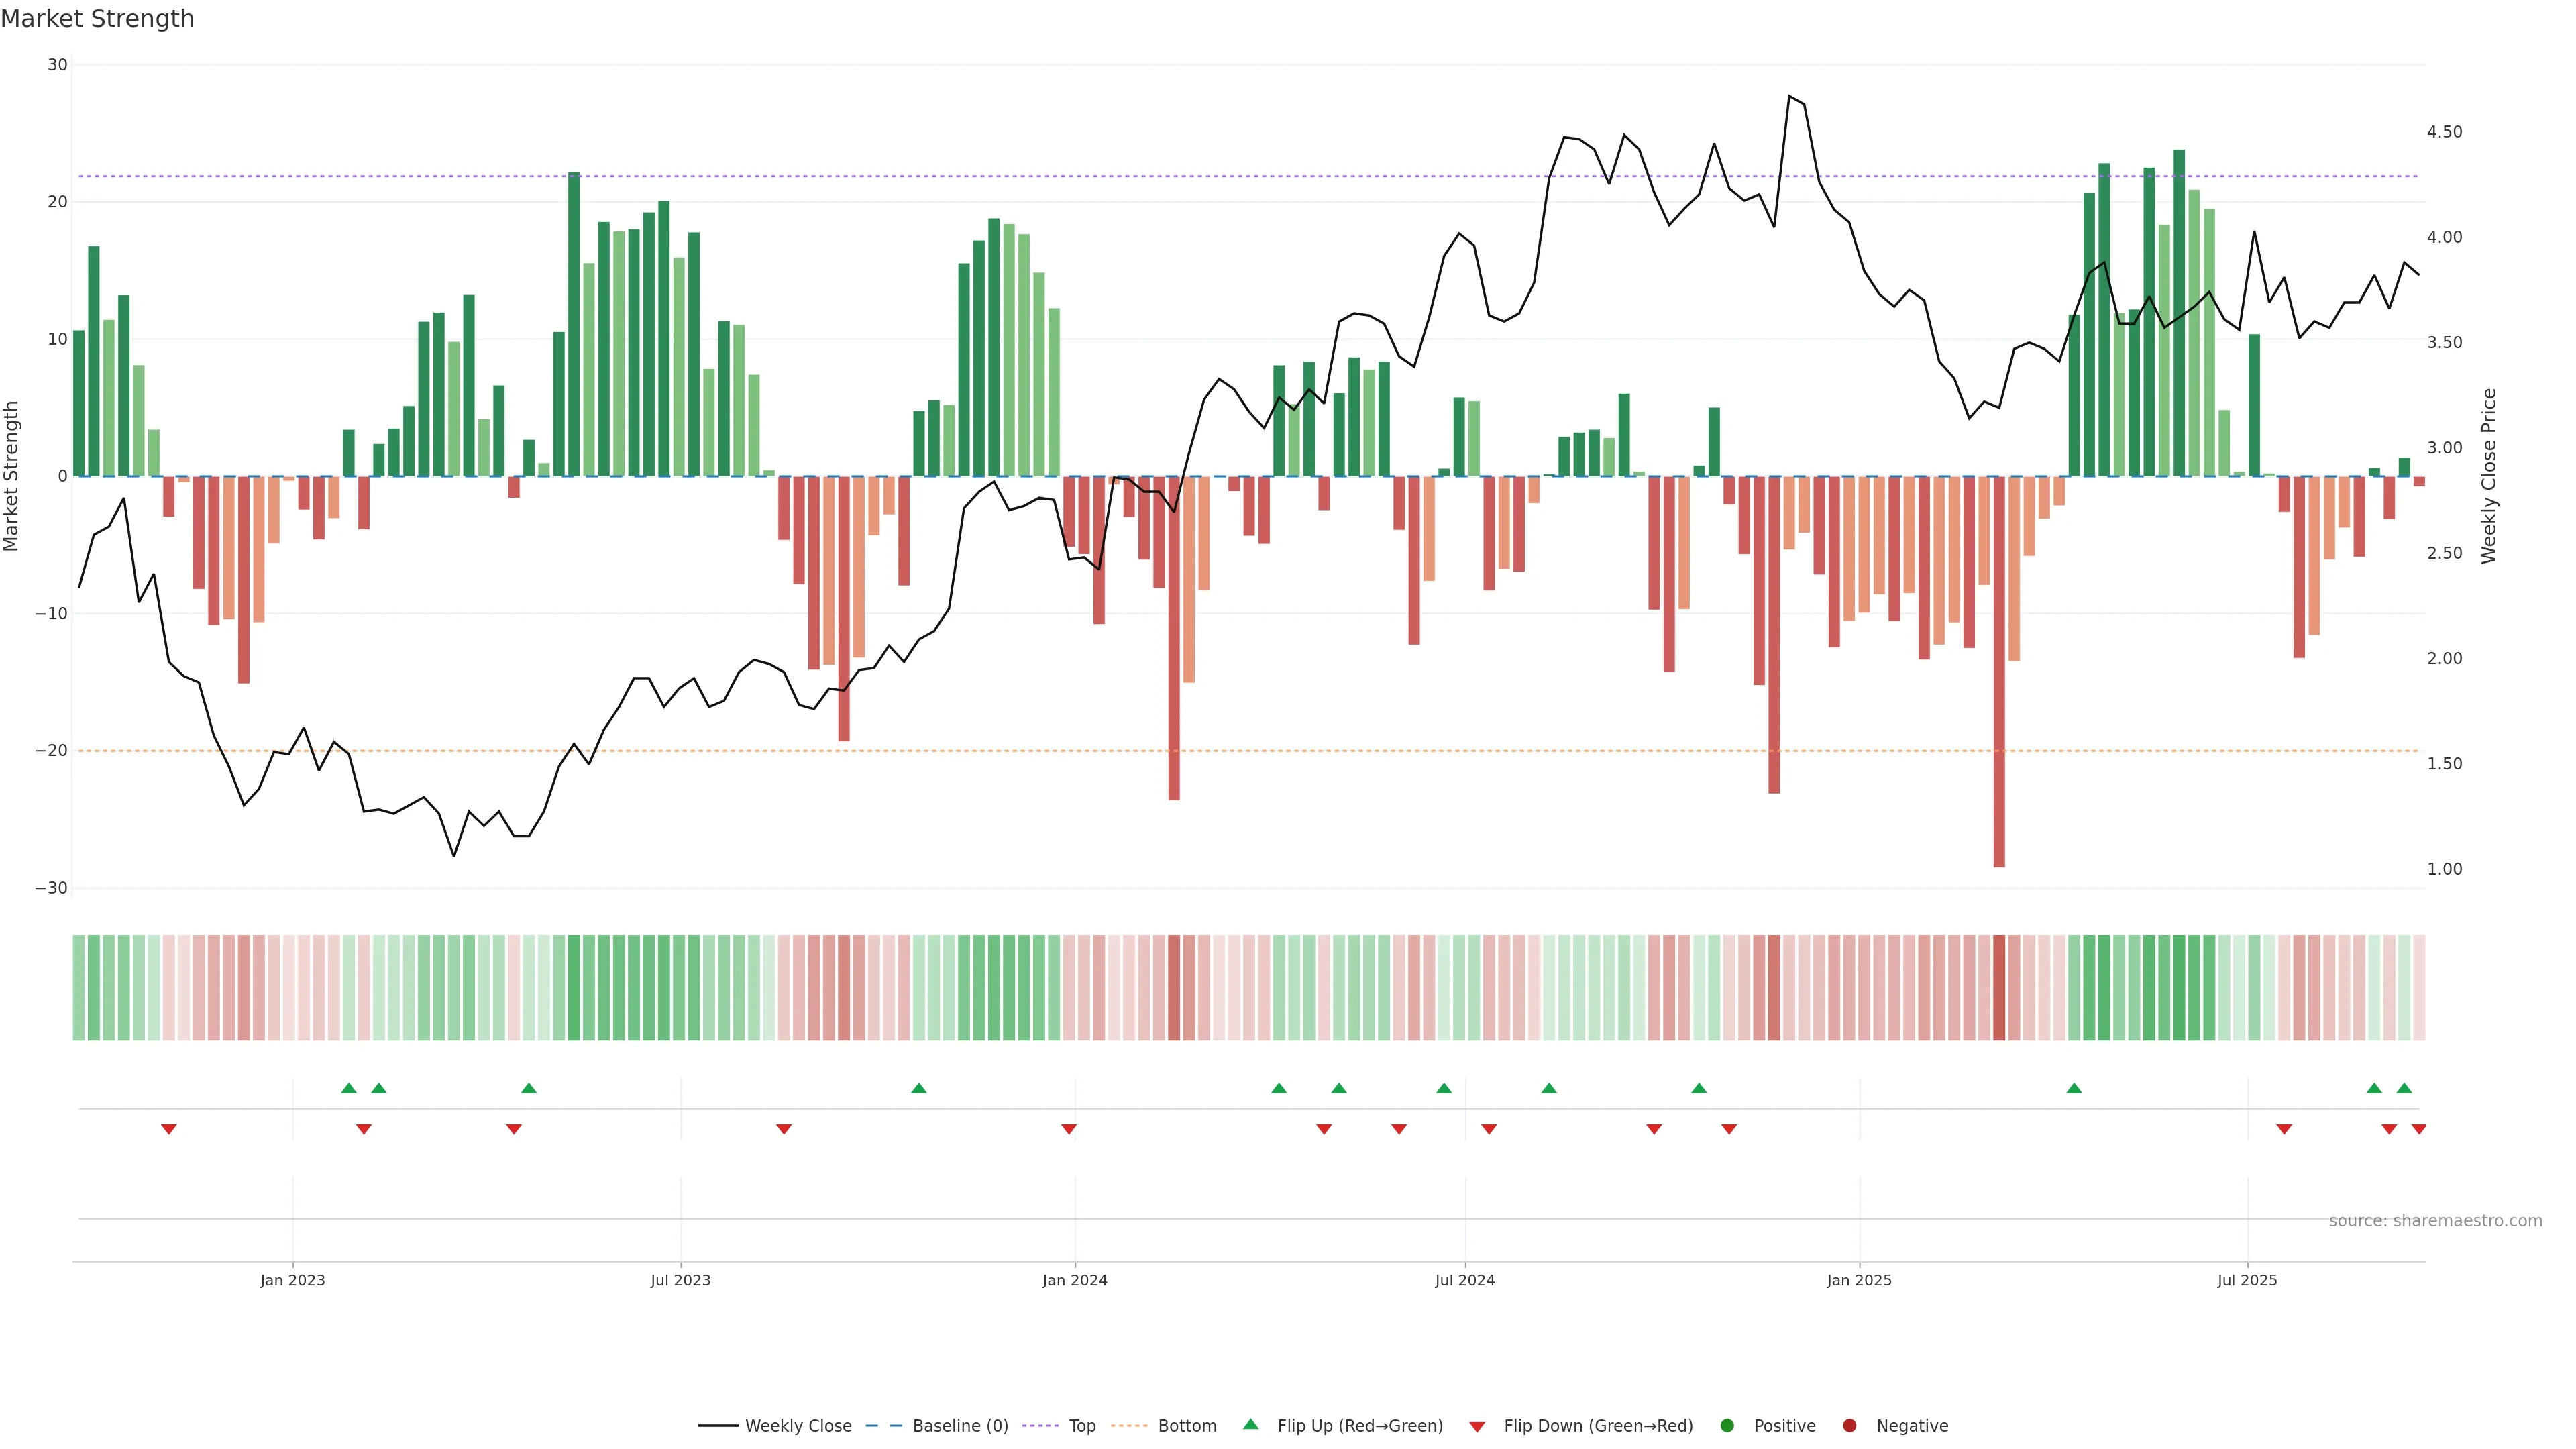Click the Jan 2023 axis label
The width and height of the screenshot is (2576, 1449).
[292, 1280]
